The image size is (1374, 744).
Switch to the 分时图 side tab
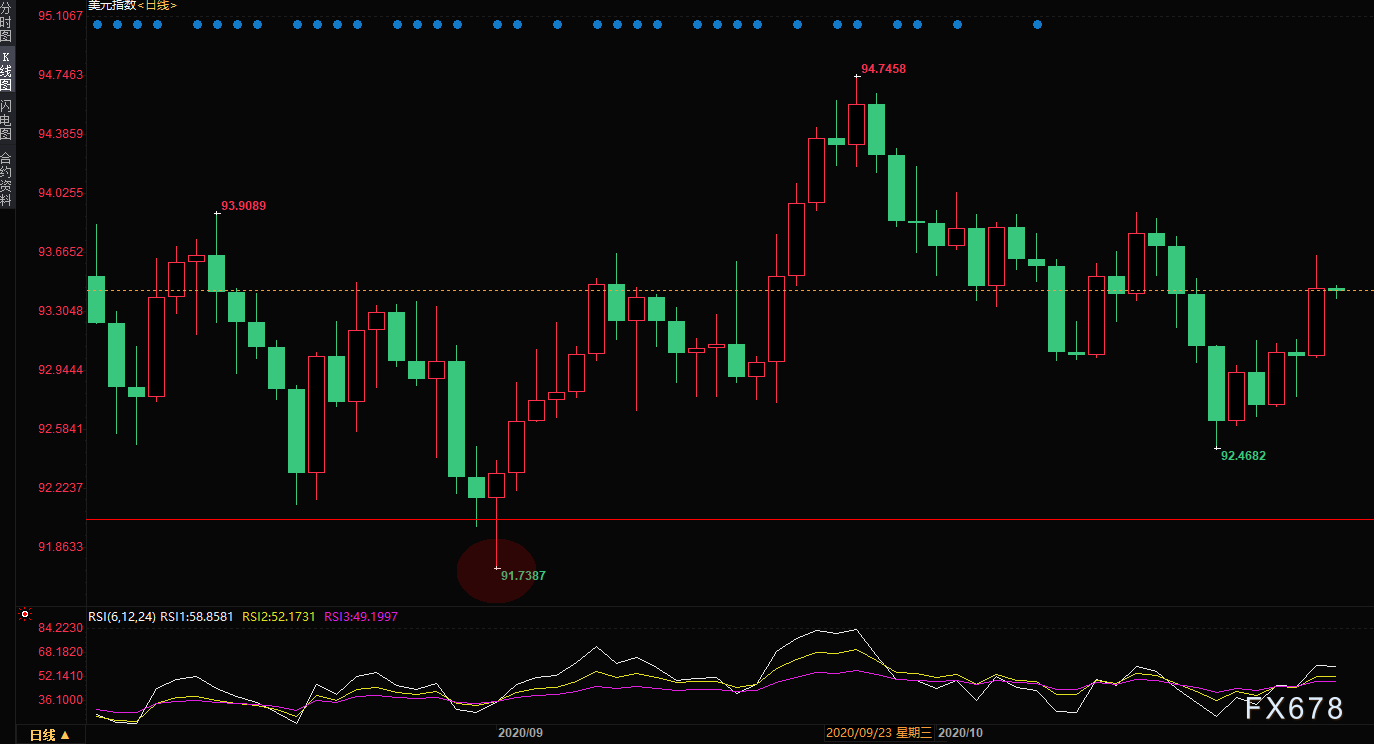(x=7, y=21)
